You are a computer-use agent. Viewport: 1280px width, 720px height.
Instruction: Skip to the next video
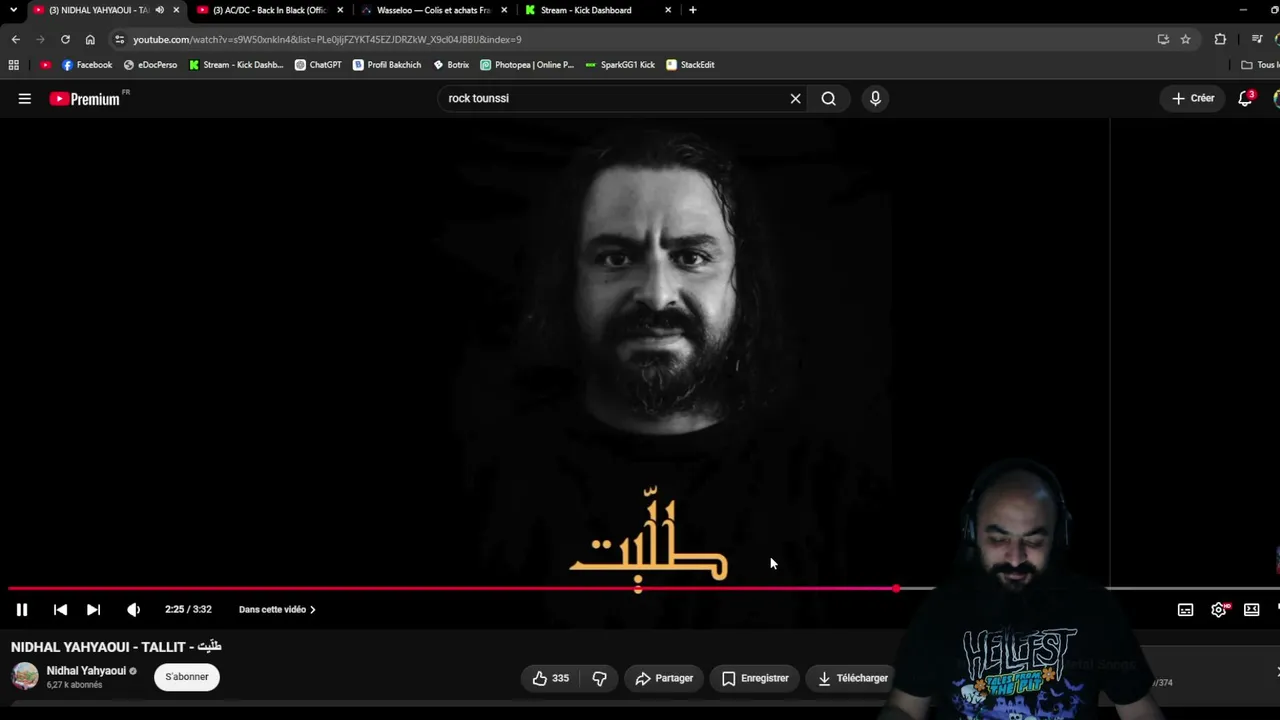point(93,609)
